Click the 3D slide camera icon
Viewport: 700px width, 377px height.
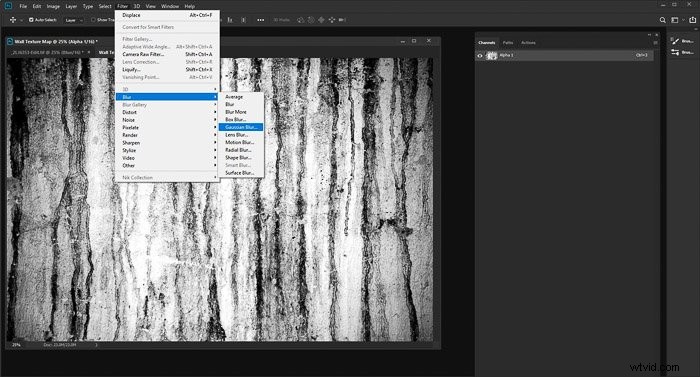click(x=332, y=20)
